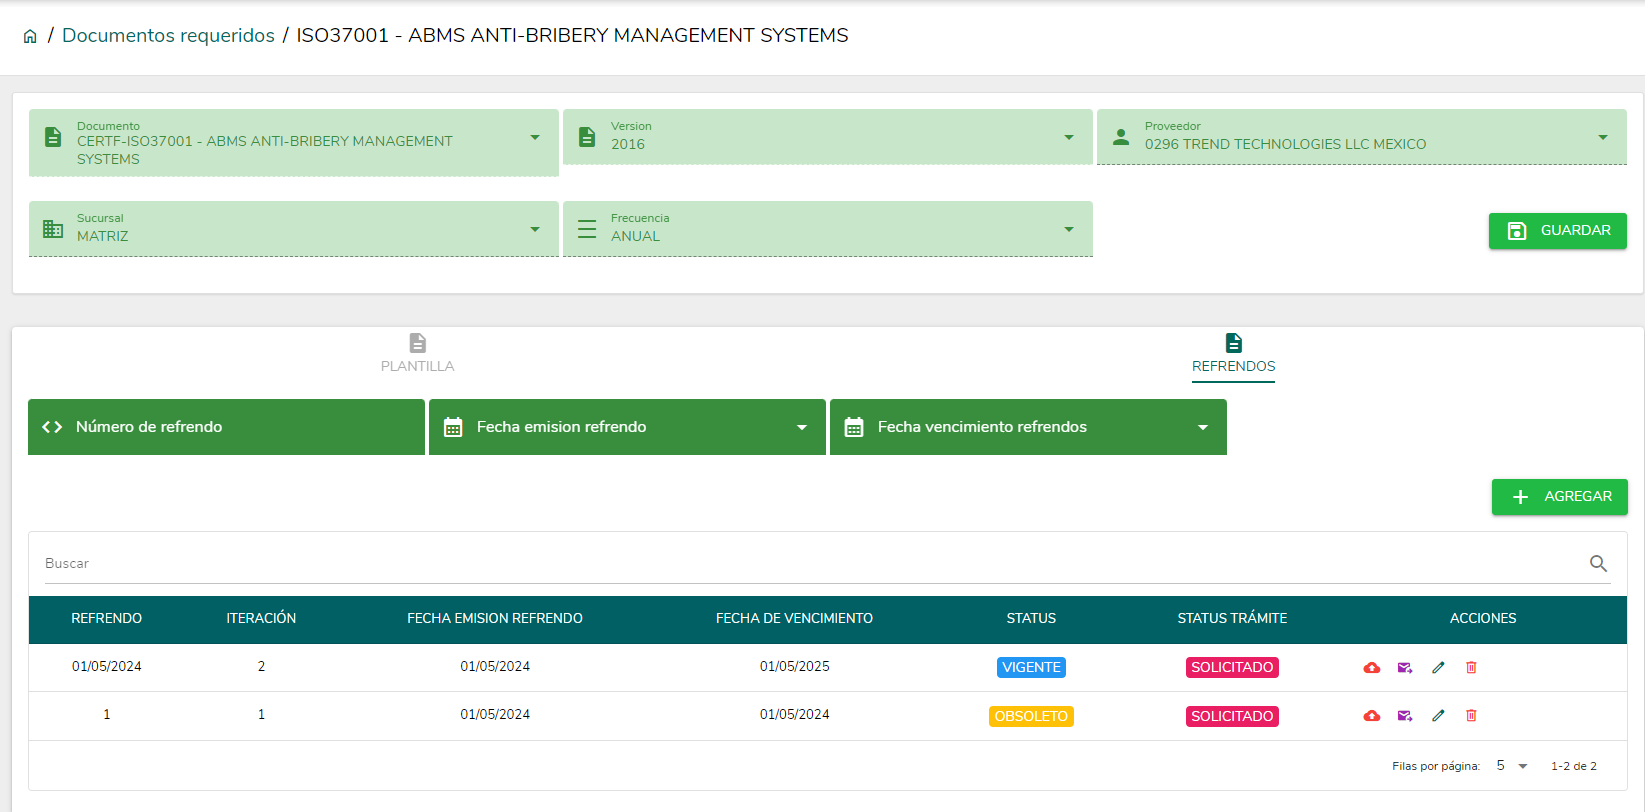Click the VIGENTE status badge
1645x812 pixels.
pos(1031,668)
